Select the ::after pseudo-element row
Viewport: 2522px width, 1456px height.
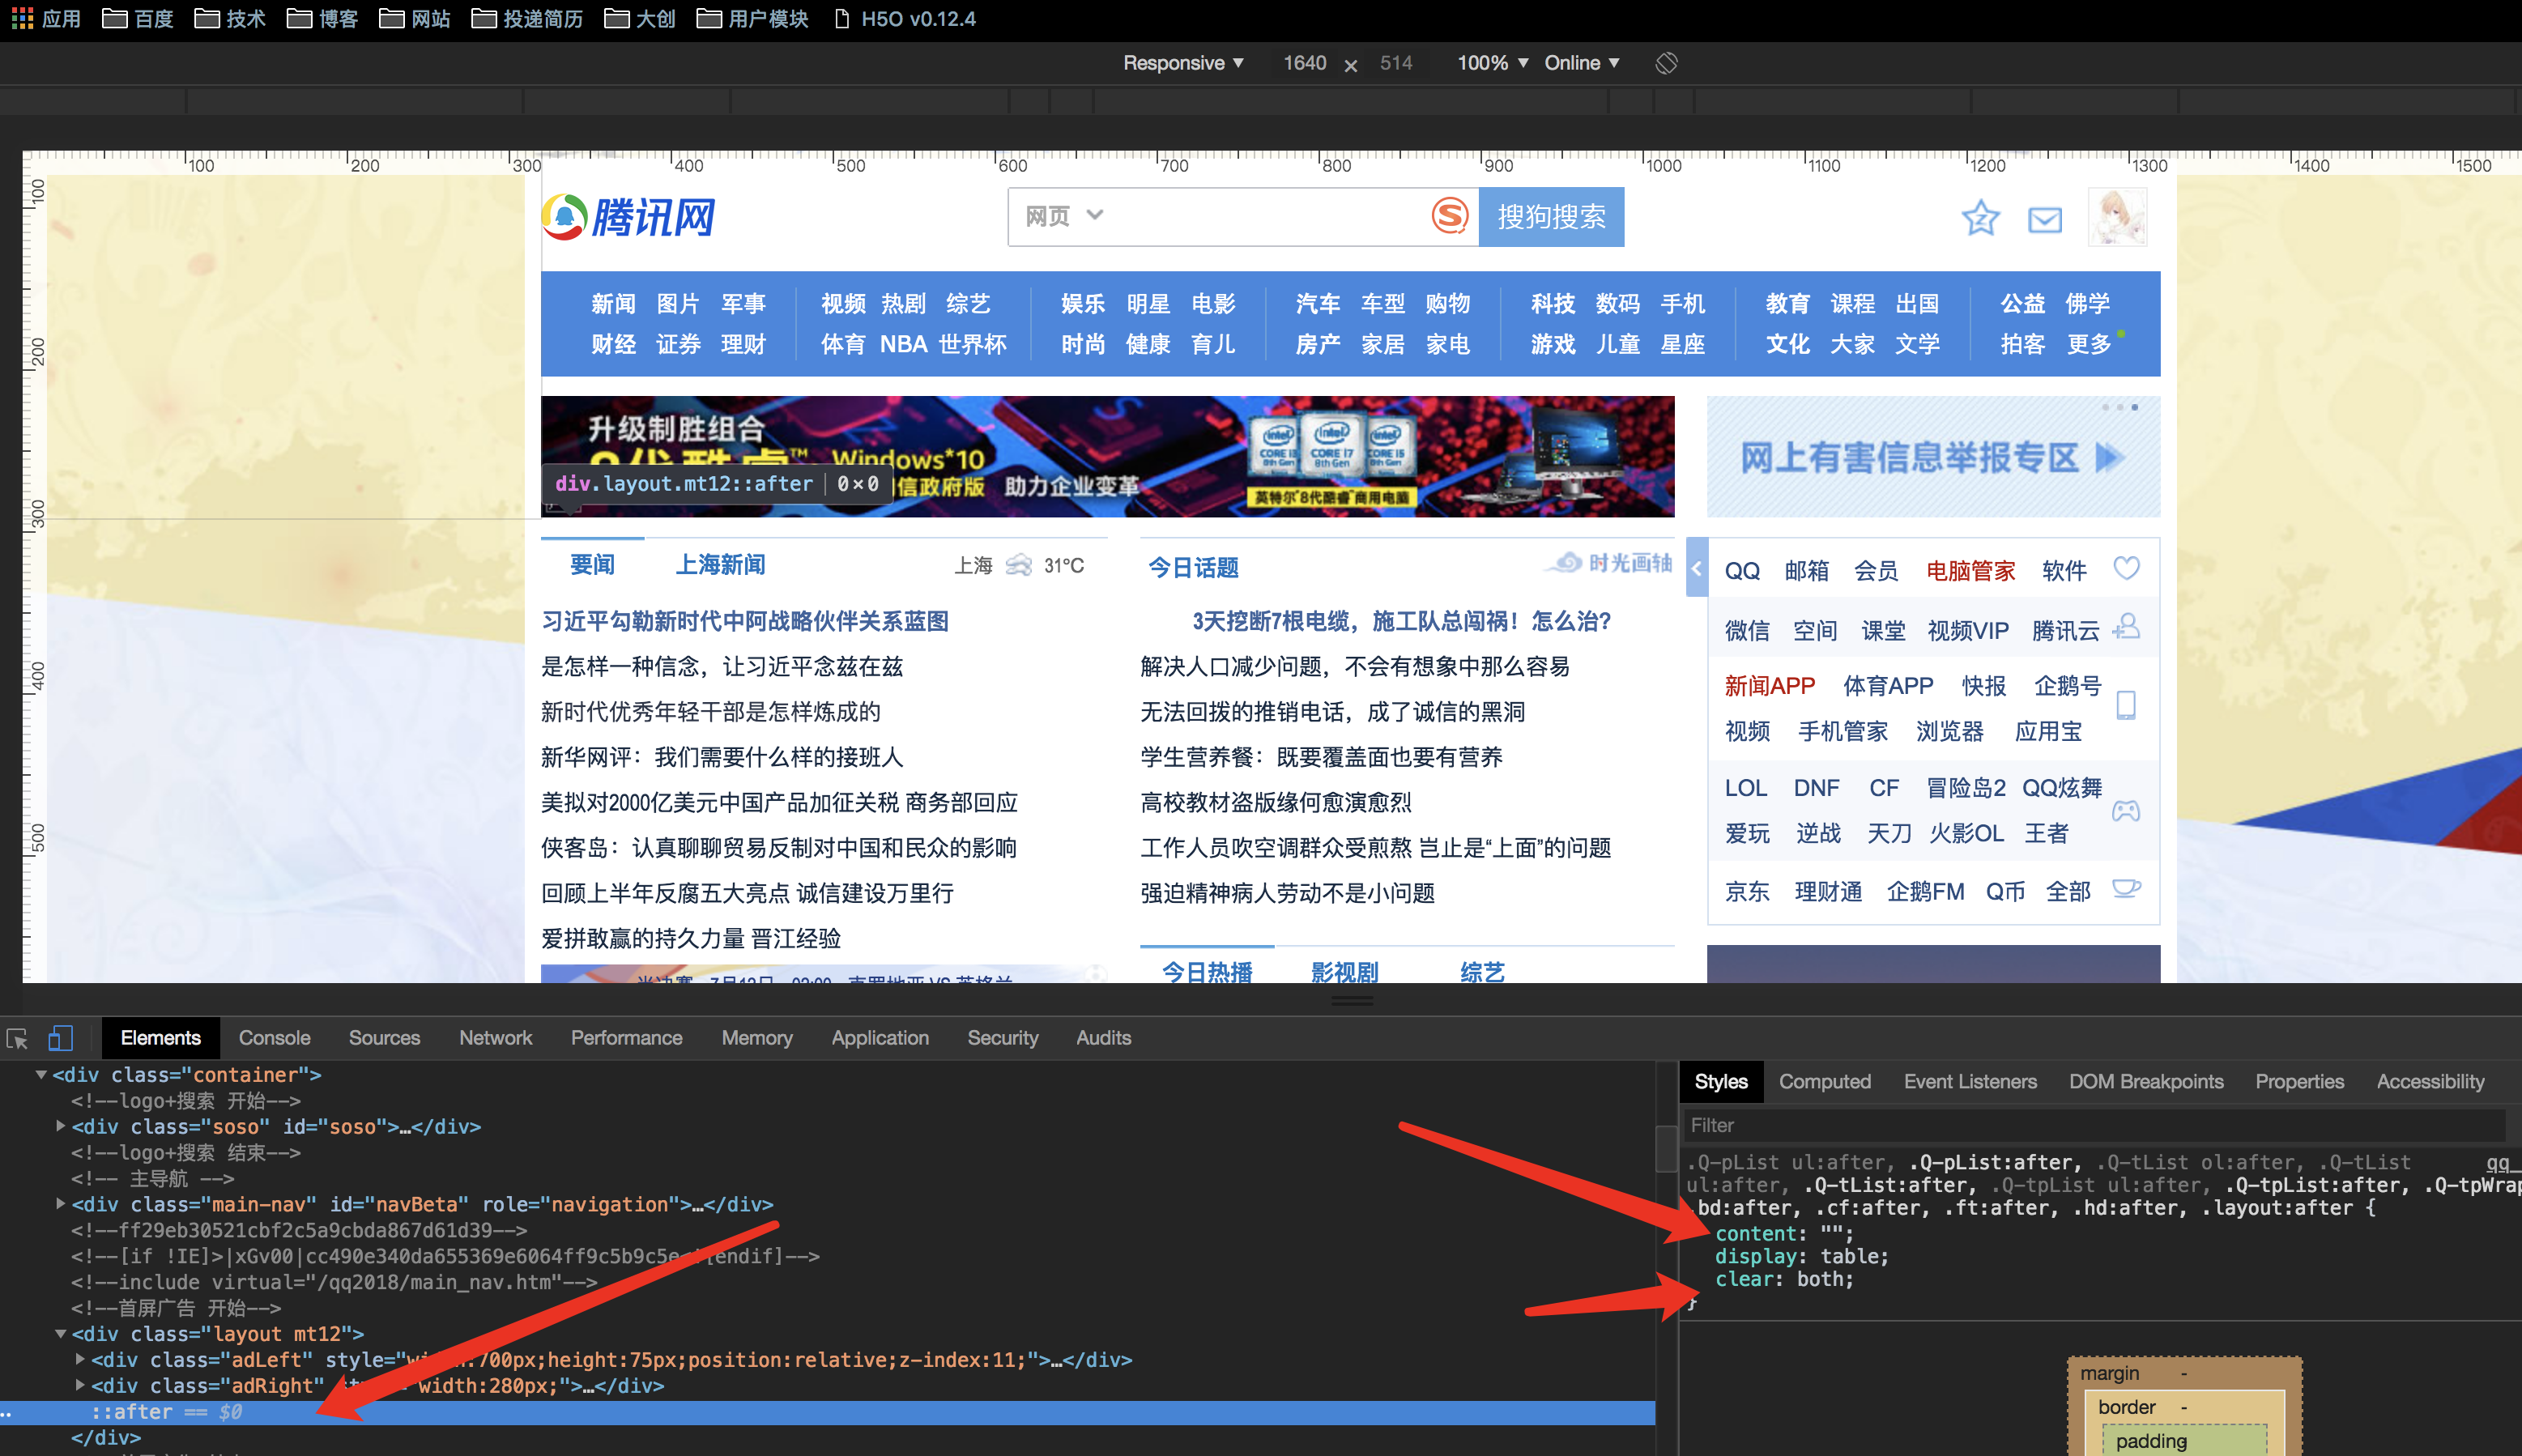(x=828, y=1412)
